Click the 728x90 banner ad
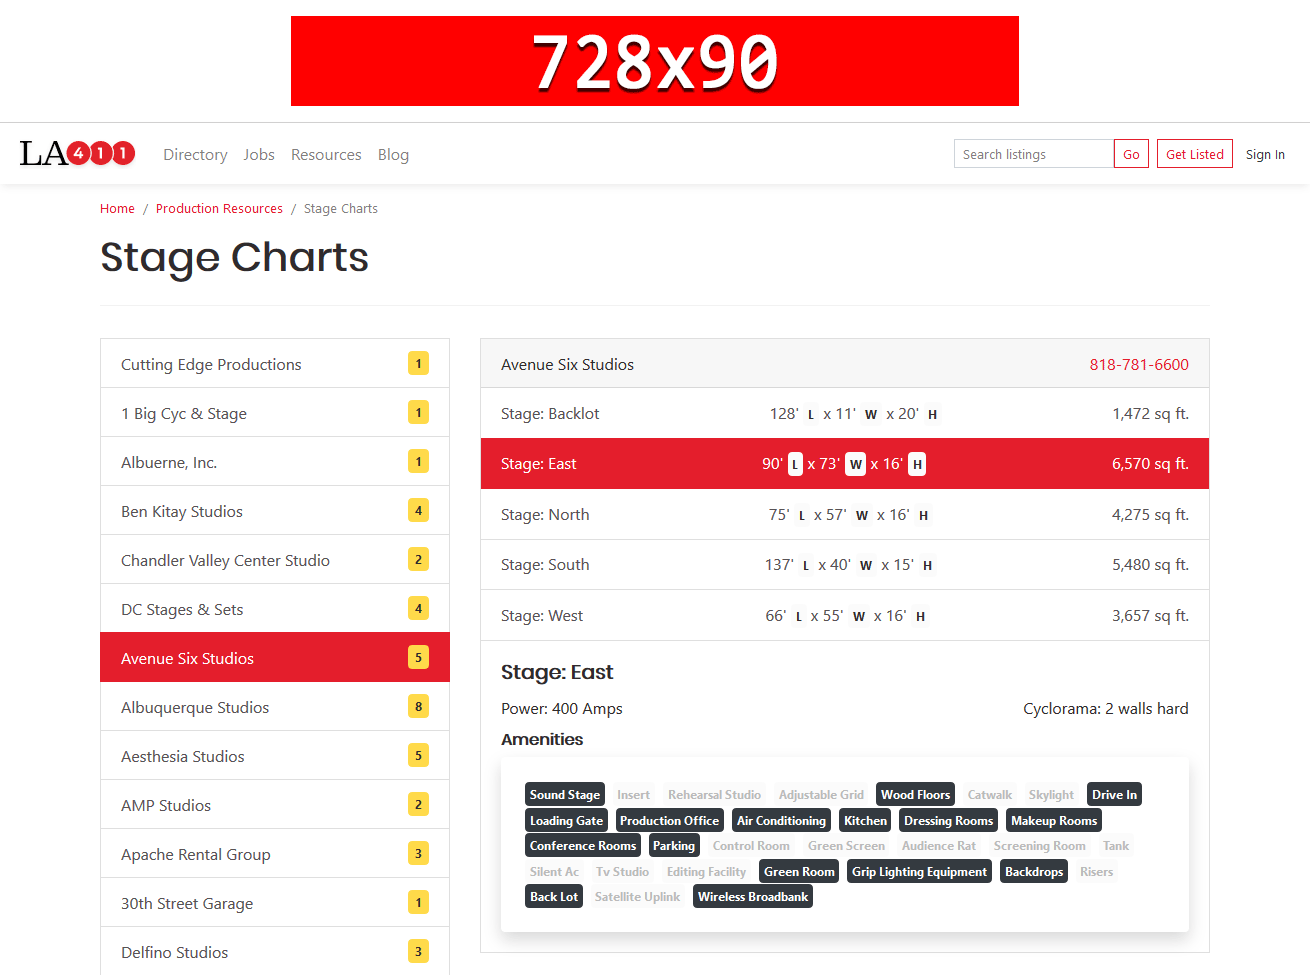The image size is (1310, 975). tap(655, 61)
